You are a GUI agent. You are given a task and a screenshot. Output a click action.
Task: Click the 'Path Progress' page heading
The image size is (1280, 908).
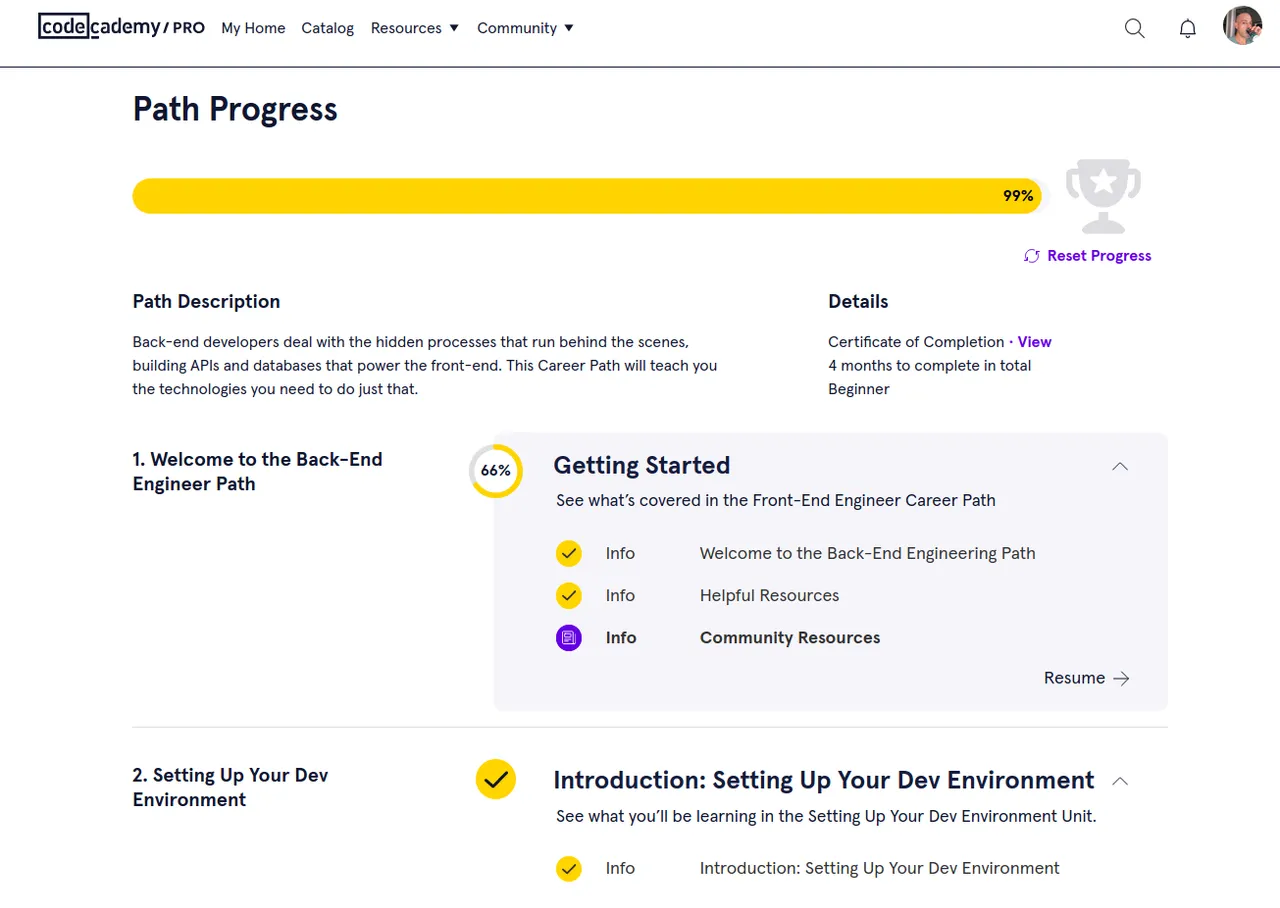[235, 109]
